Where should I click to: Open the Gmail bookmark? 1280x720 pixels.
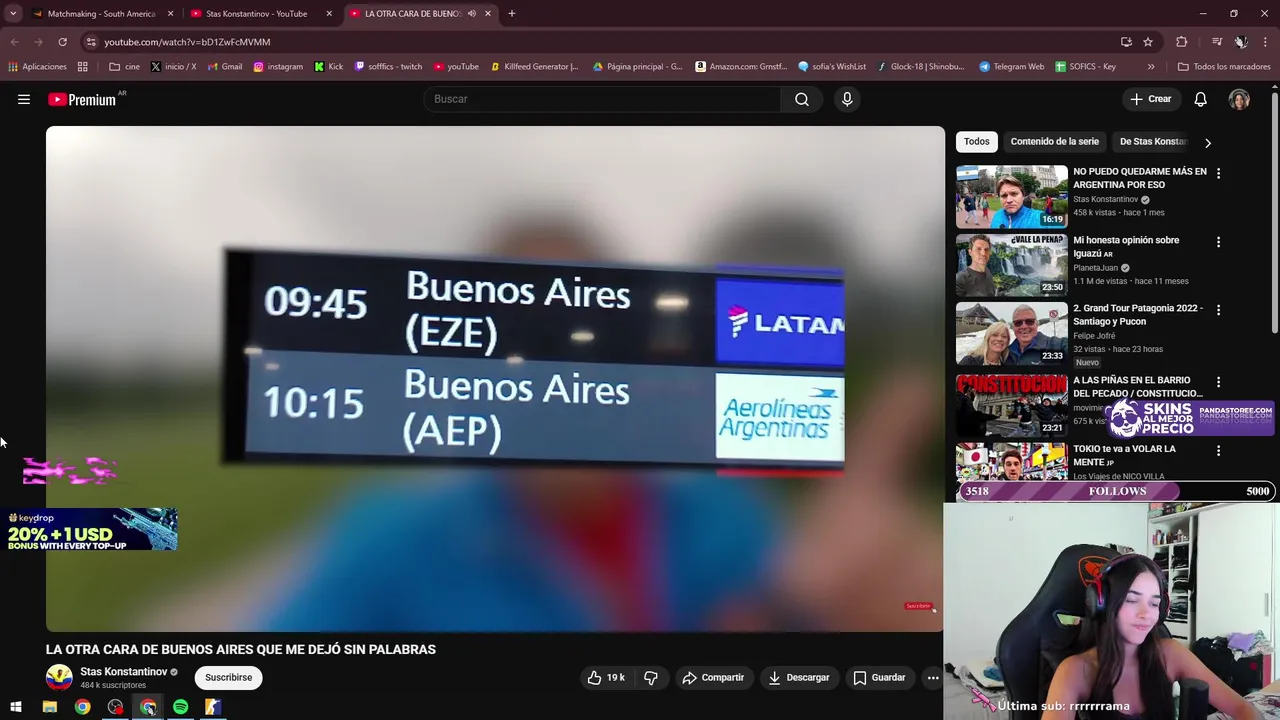coord(224,67)
